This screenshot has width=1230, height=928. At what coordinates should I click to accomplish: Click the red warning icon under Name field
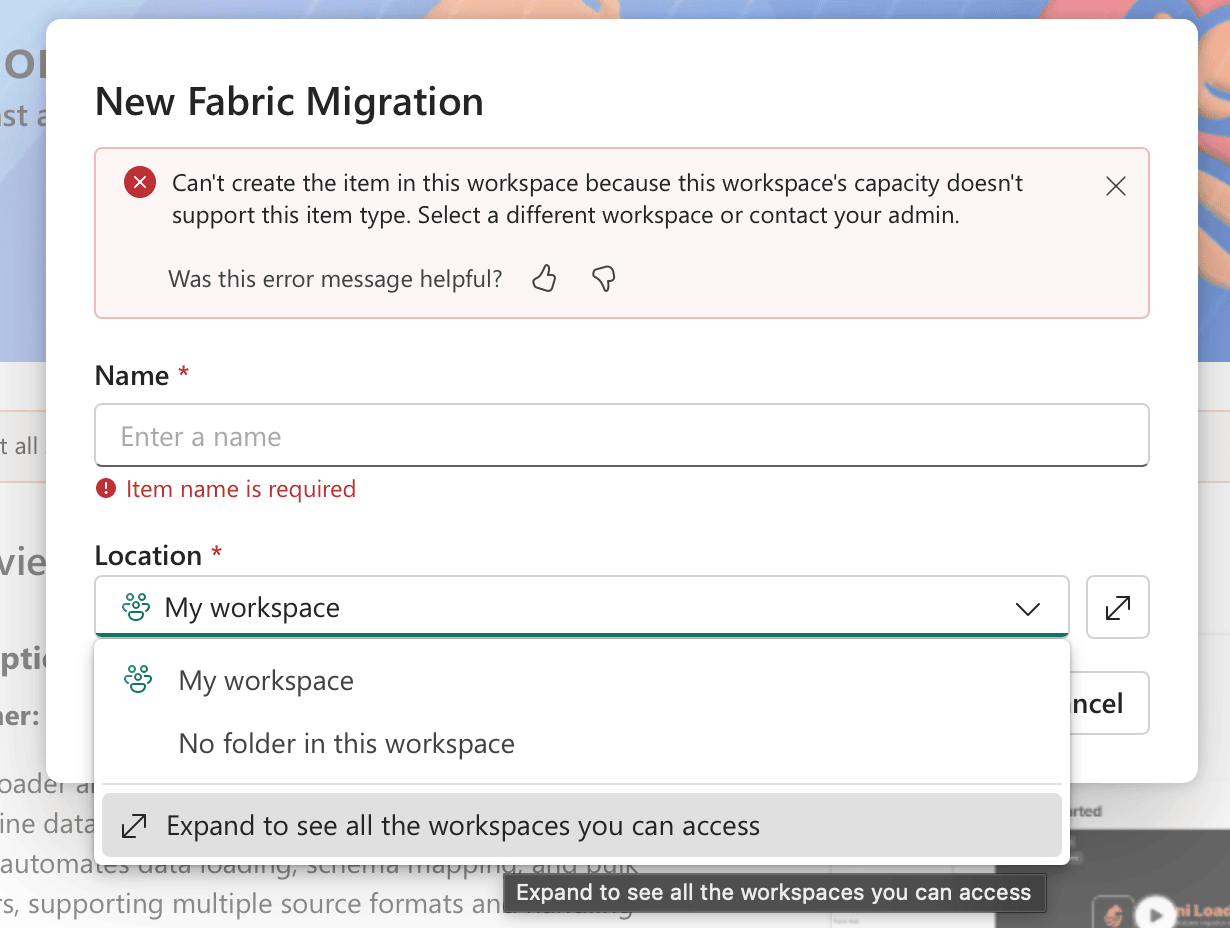[105, 489]
